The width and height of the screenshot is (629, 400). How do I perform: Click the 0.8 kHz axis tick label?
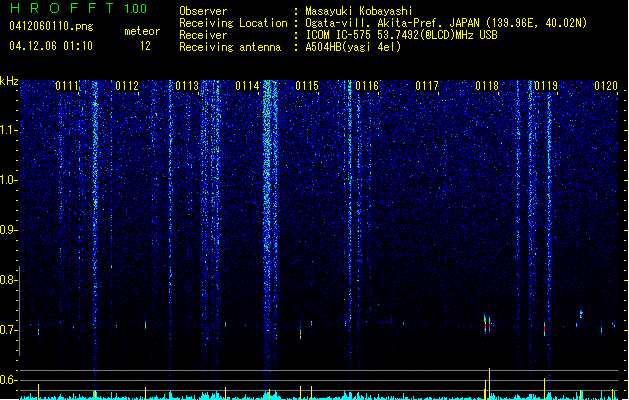tap(8, 280)
